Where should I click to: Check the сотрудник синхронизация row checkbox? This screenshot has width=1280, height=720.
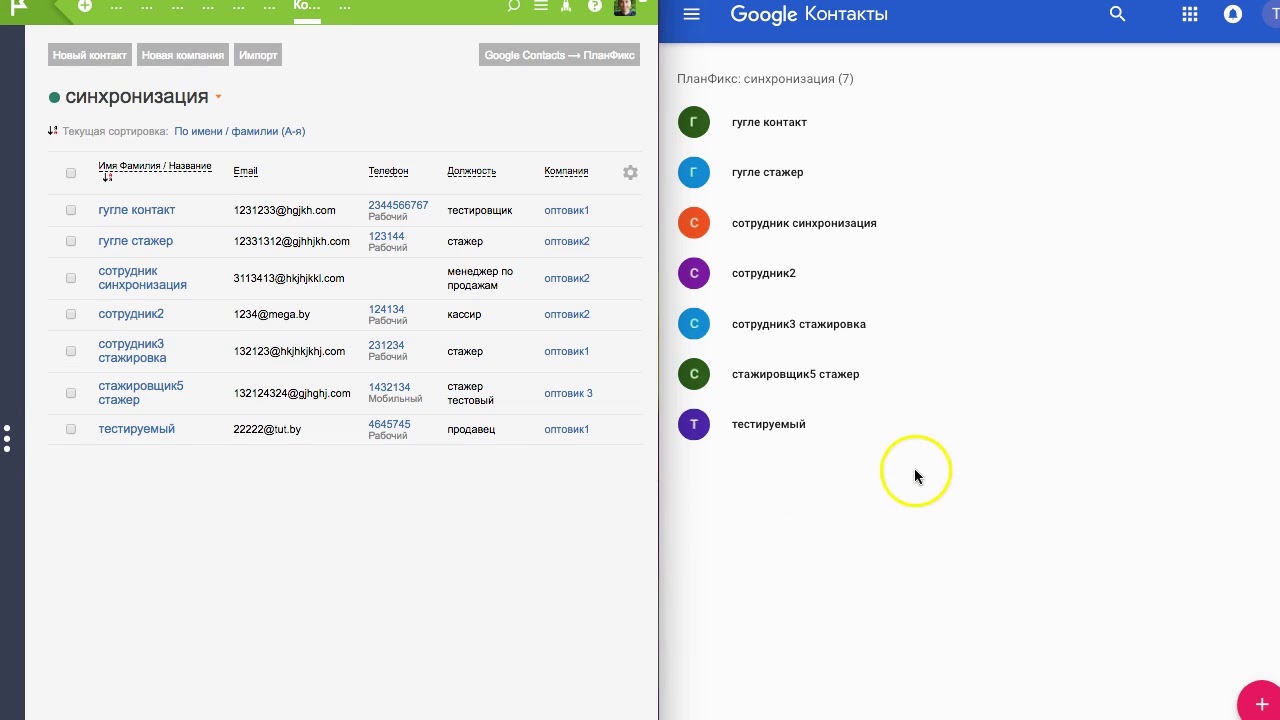click(71, 278)
